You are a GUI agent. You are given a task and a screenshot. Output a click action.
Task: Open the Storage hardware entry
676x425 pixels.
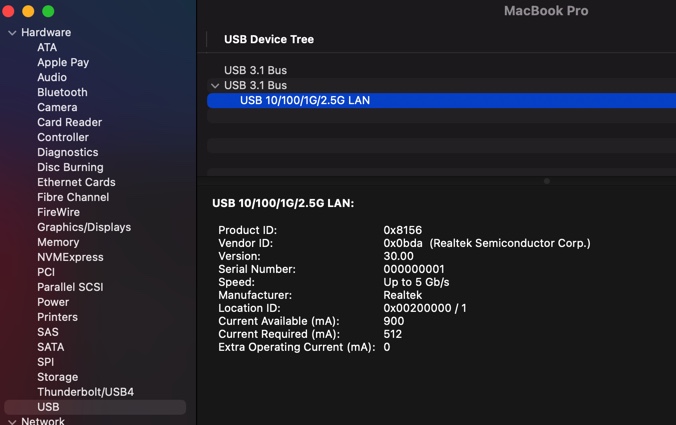click(x=57, y=377)
